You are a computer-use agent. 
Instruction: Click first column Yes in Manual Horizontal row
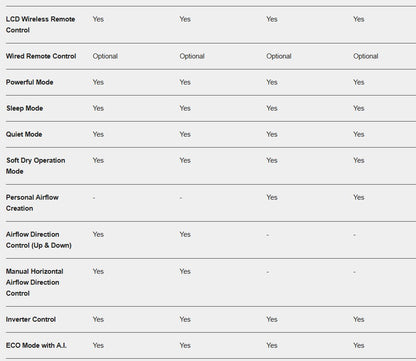(98, 271)
